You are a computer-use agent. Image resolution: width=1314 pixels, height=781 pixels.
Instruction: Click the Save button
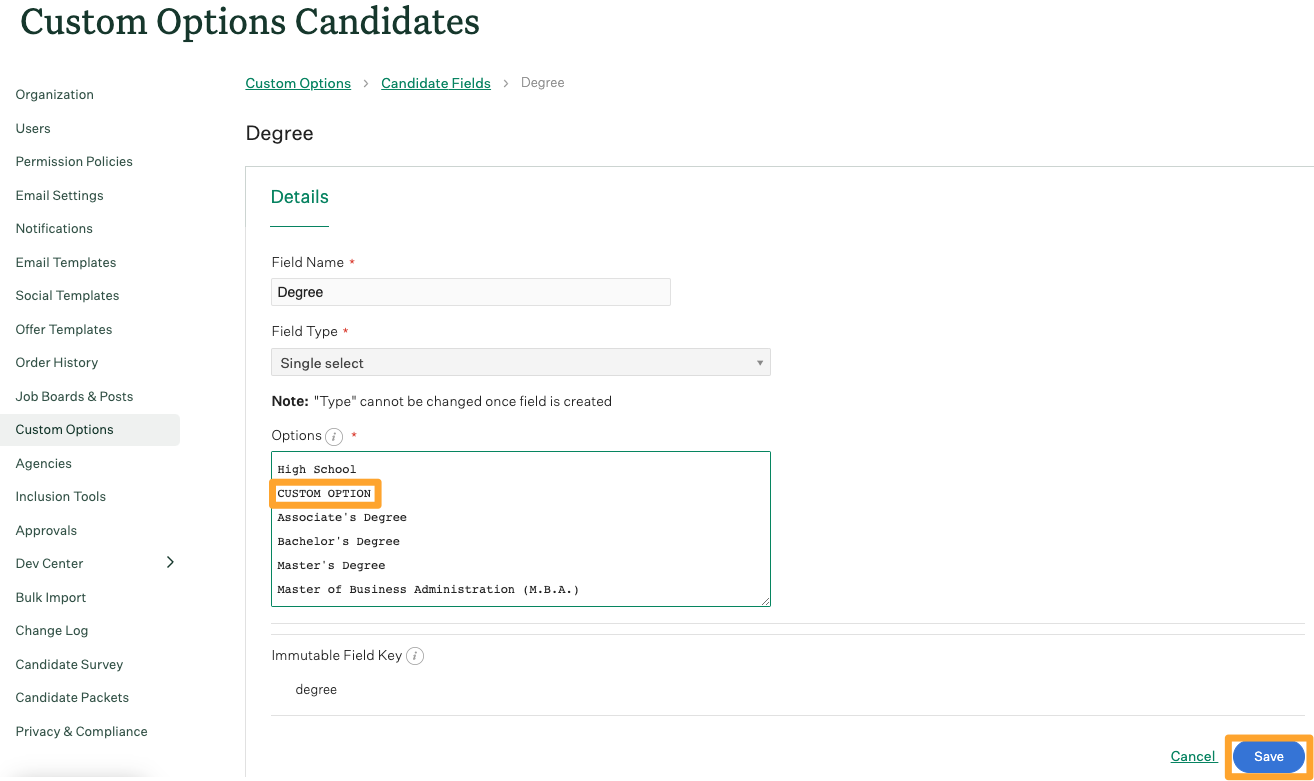(1268, 757)
